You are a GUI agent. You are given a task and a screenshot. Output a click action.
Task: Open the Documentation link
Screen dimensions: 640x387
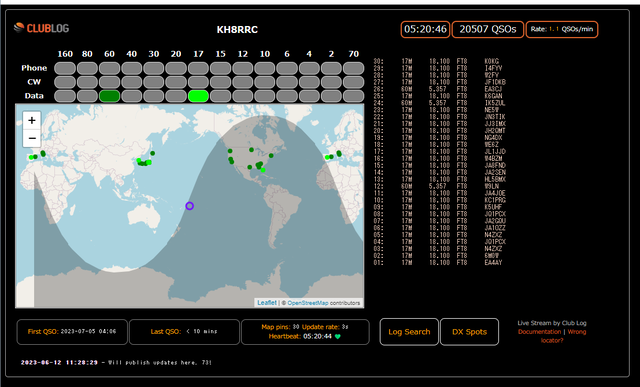(x=540, y=332)
